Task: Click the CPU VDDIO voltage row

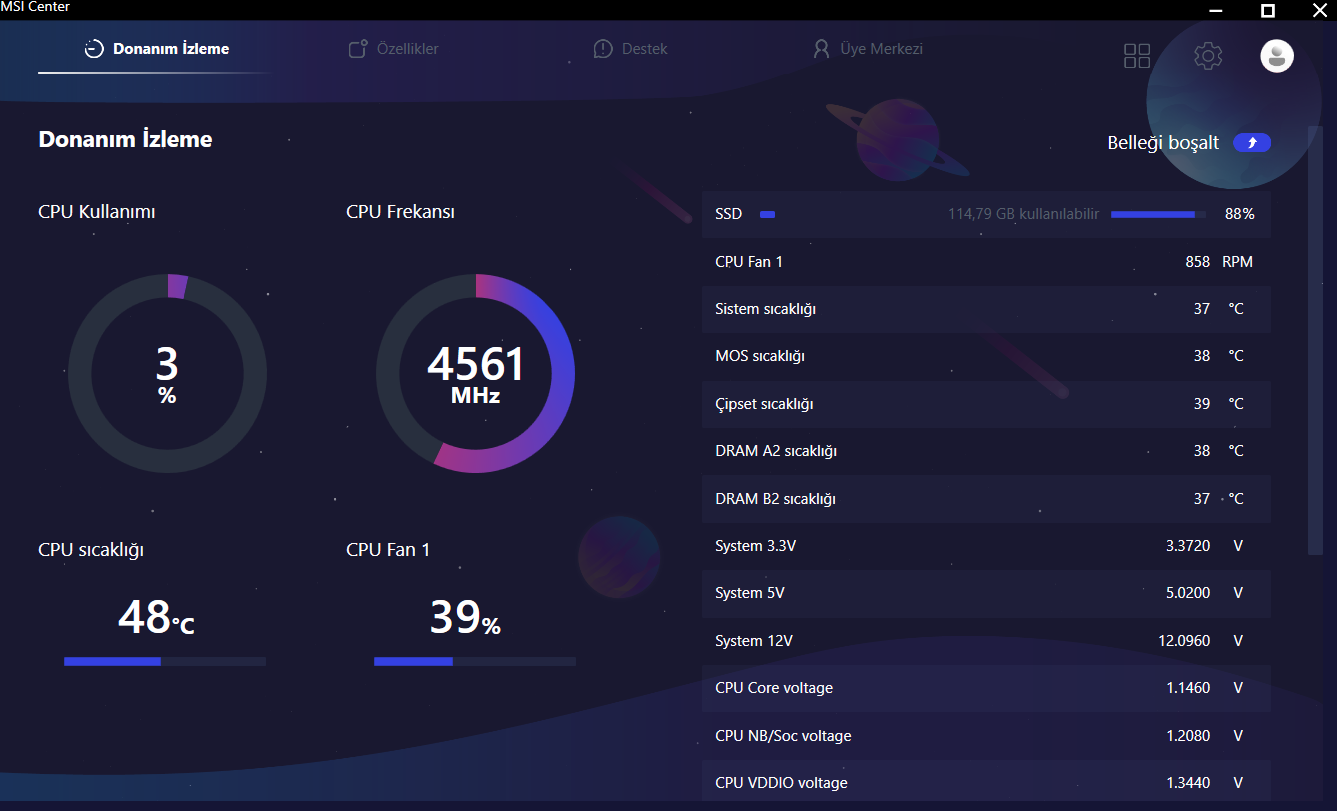Action: point(986,783)
